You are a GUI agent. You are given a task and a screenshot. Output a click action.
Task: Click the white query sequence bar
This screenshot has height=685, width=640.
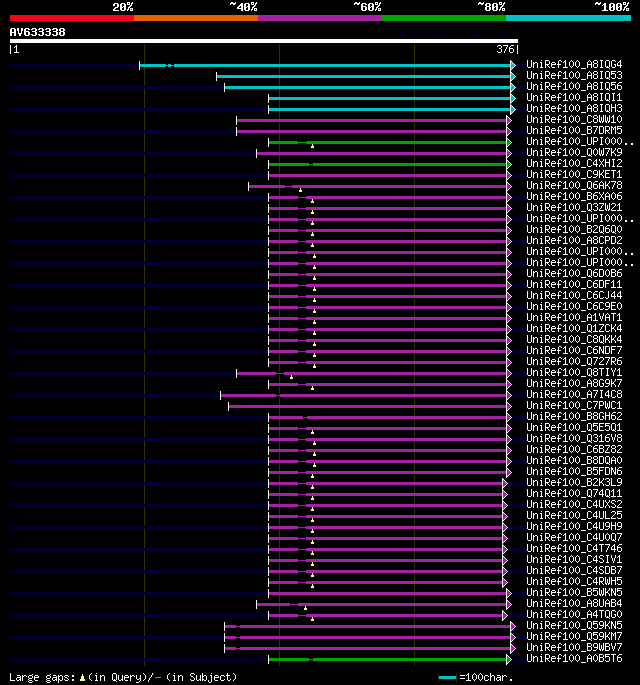point(263,41)
